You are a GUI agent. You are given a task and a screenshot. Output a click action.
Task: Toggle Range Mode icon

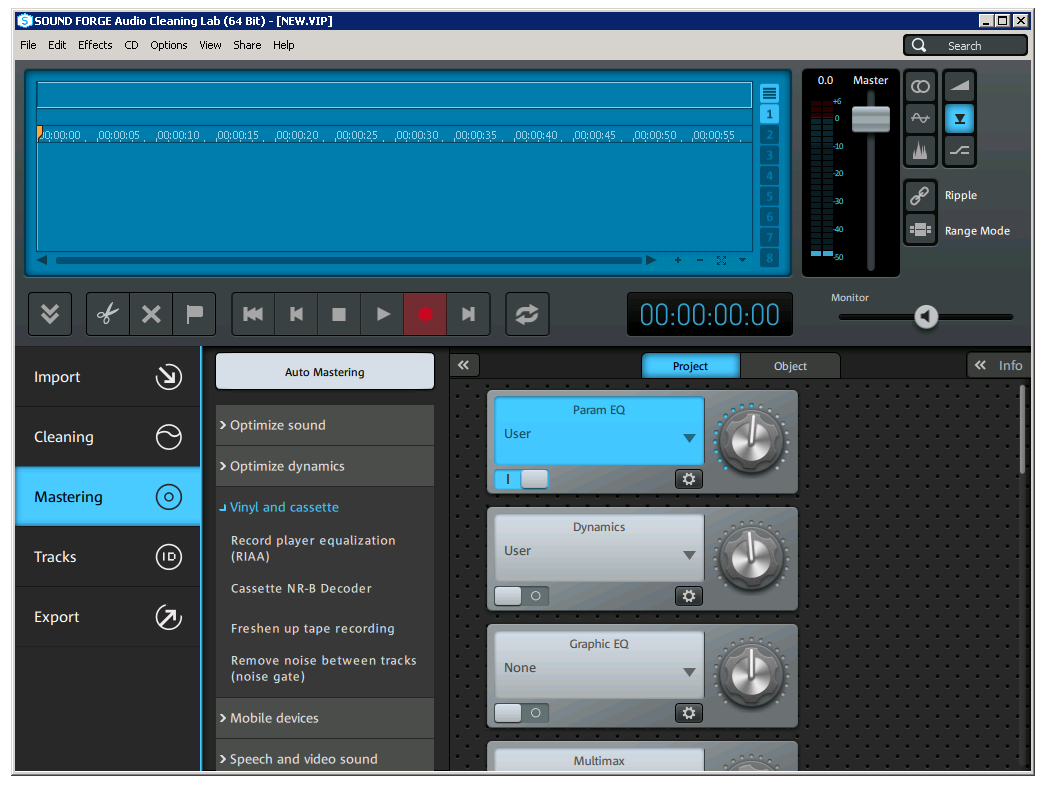pyautogui.click(x=921, y=230)
